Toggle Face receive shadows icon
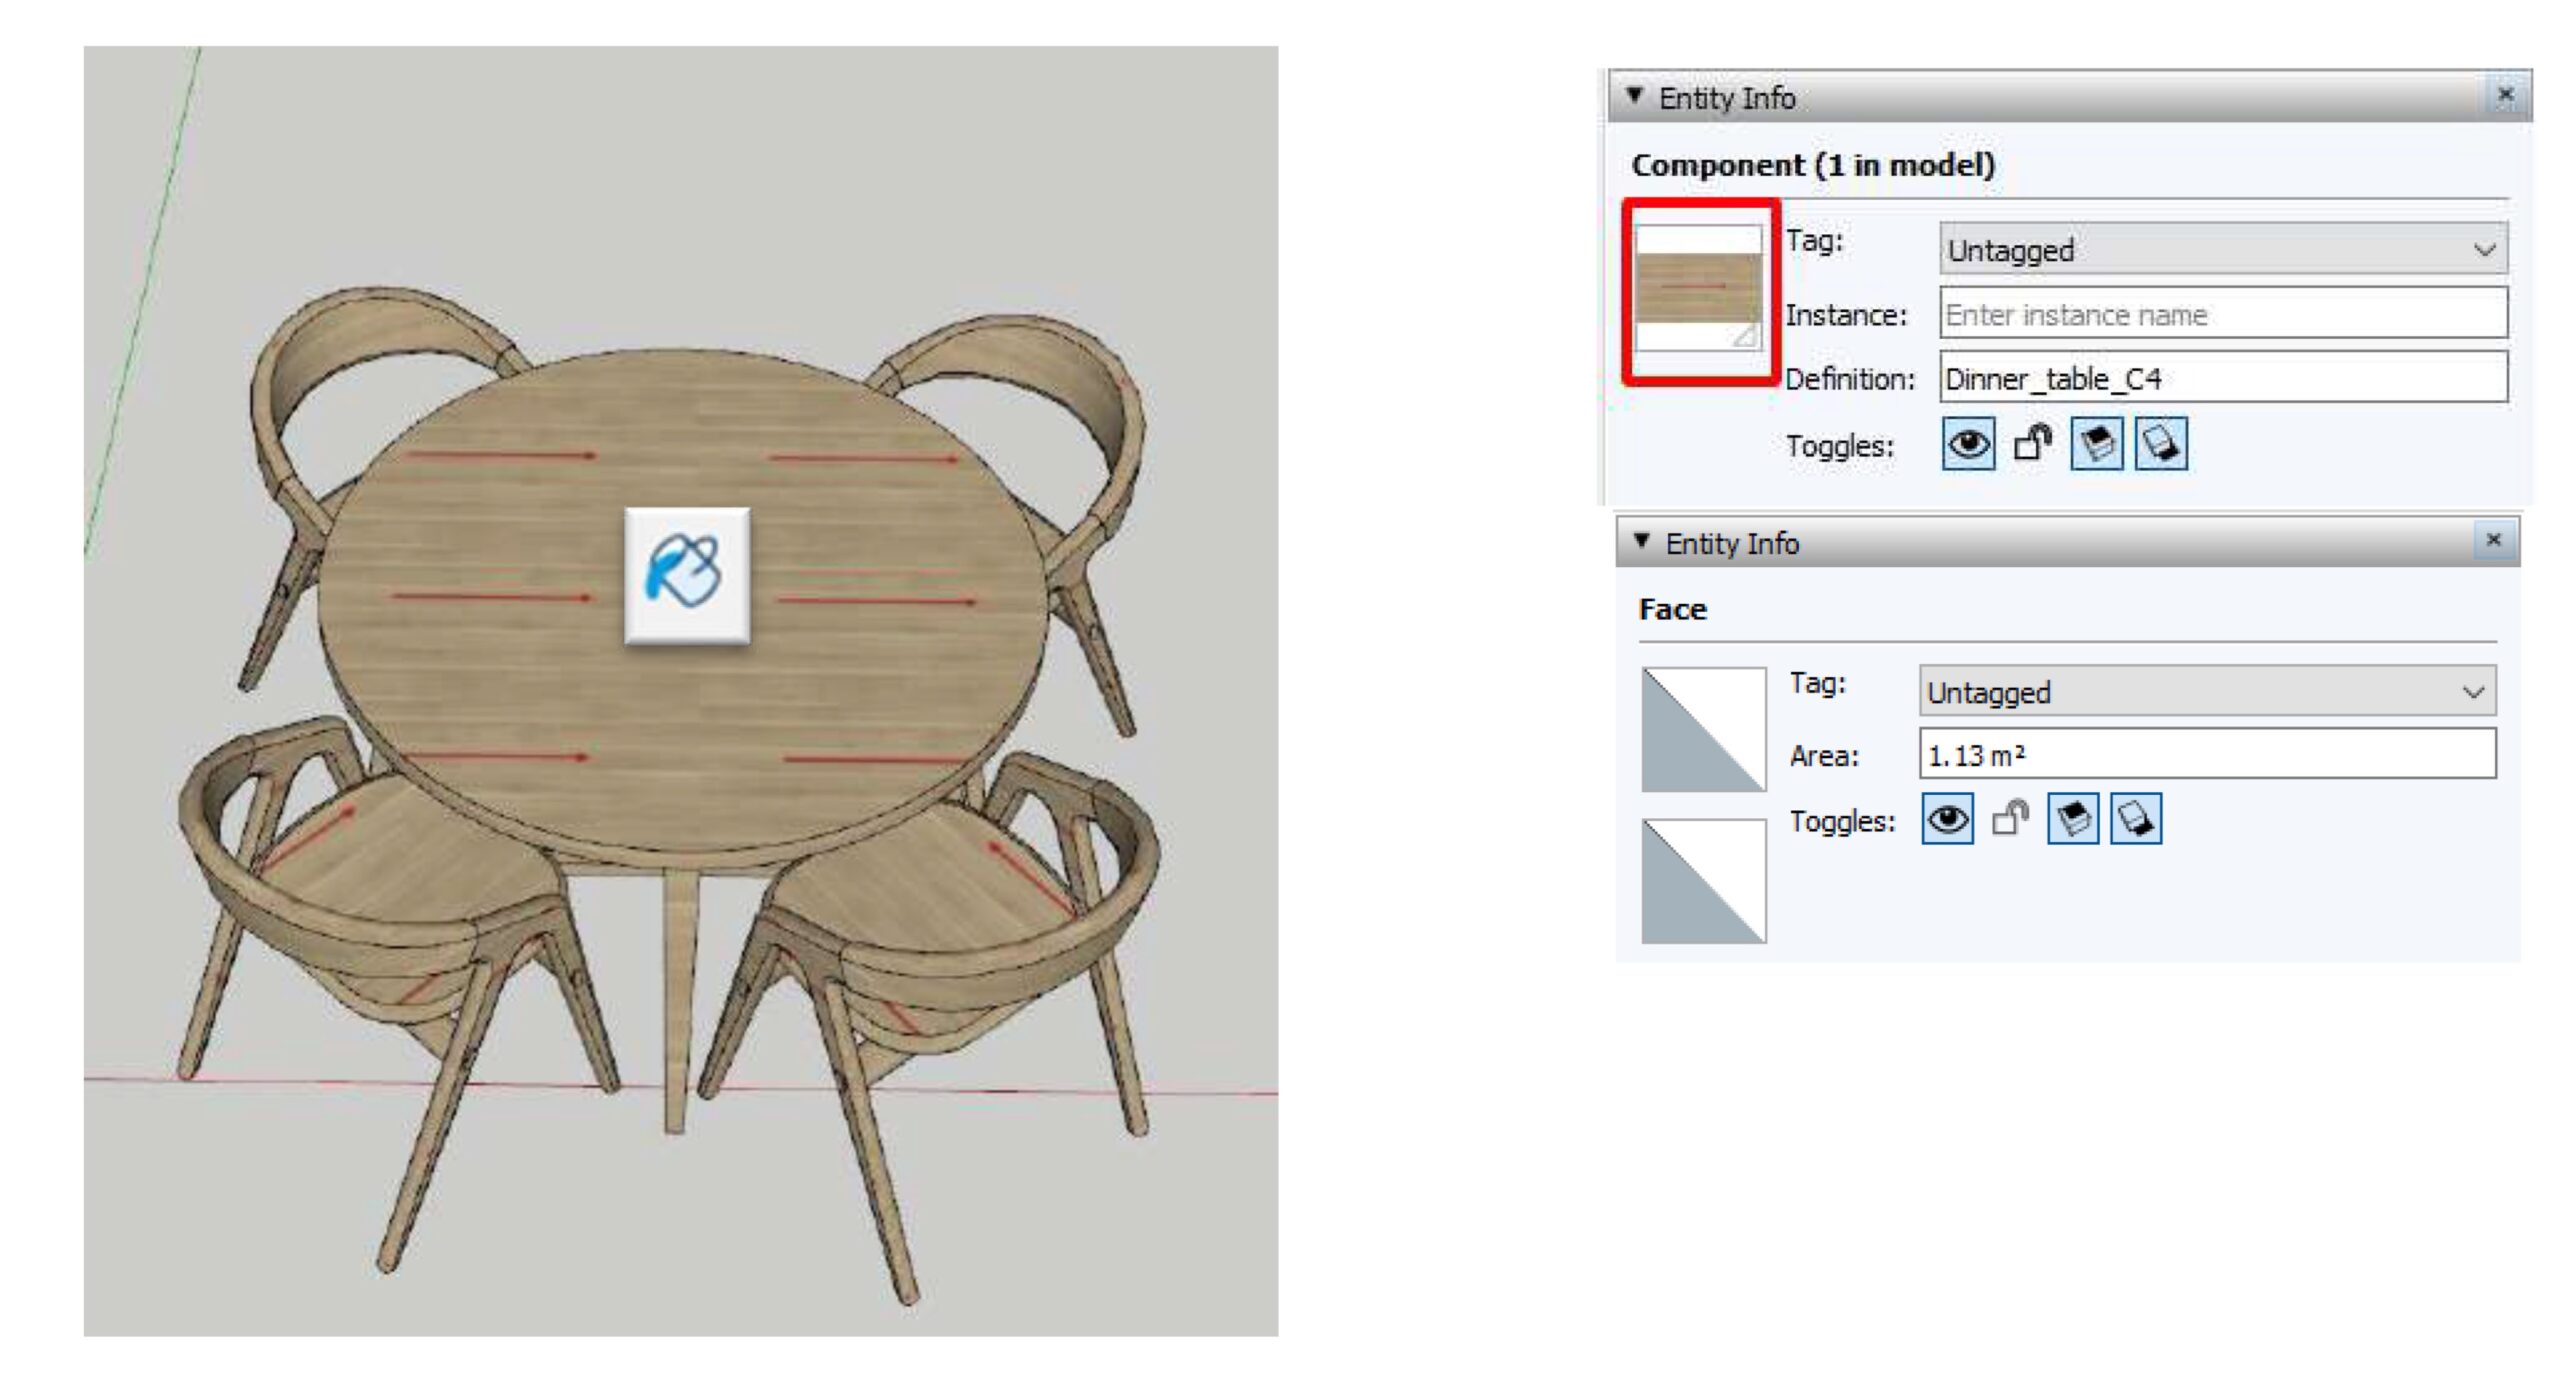Screen dimensions: 2560x1390 (2073, 820)
